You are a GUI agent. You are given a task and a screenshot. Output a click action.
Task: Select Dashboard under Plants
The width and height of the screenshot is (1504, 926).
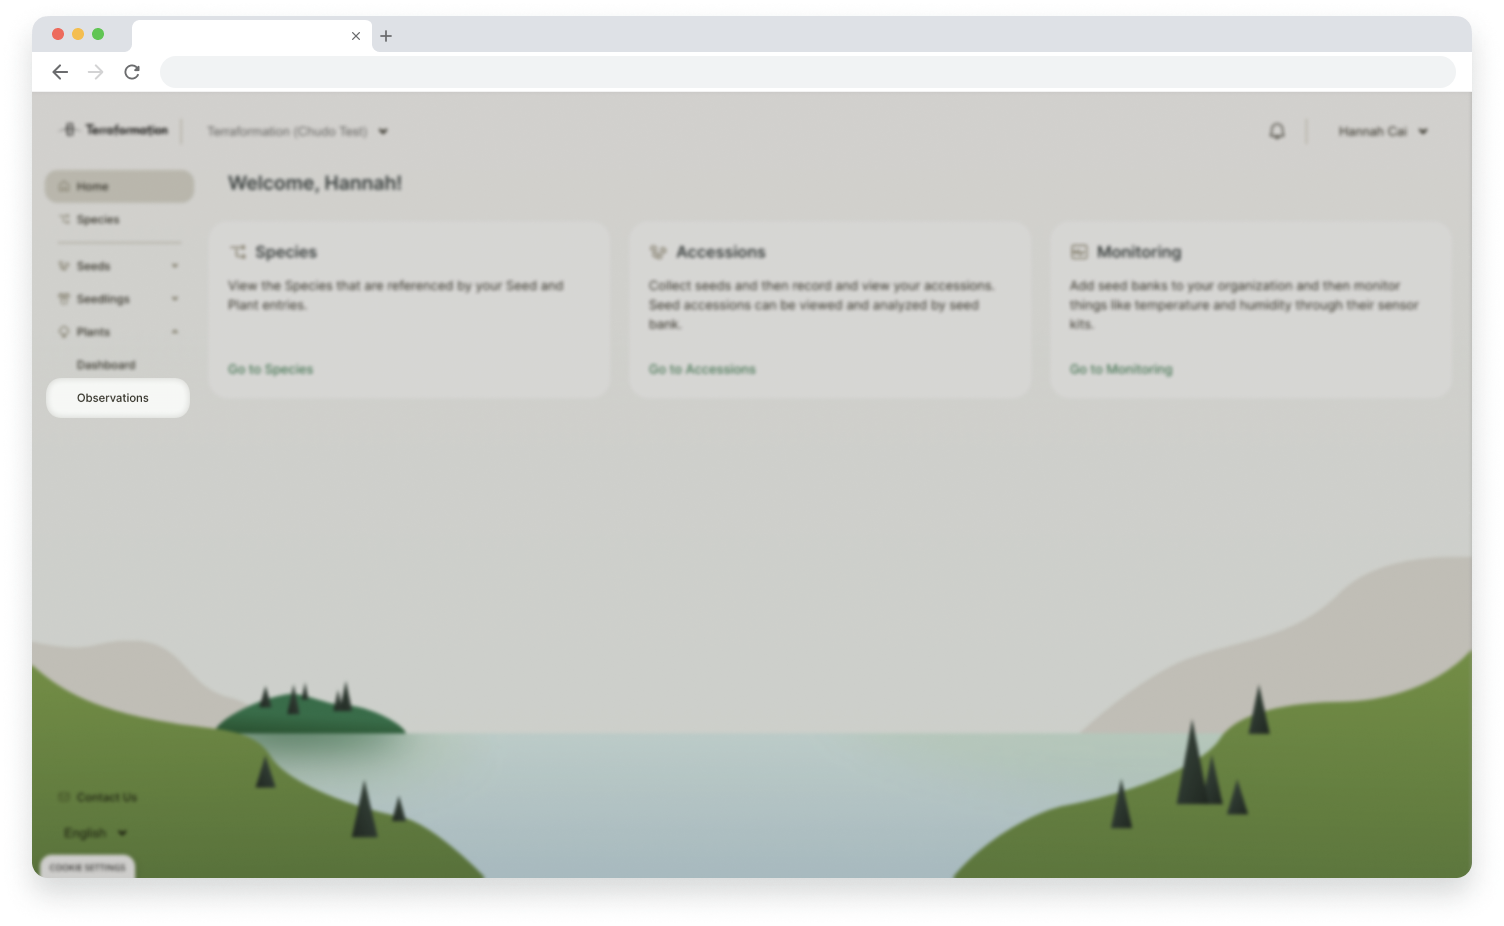tap(107, 365)
